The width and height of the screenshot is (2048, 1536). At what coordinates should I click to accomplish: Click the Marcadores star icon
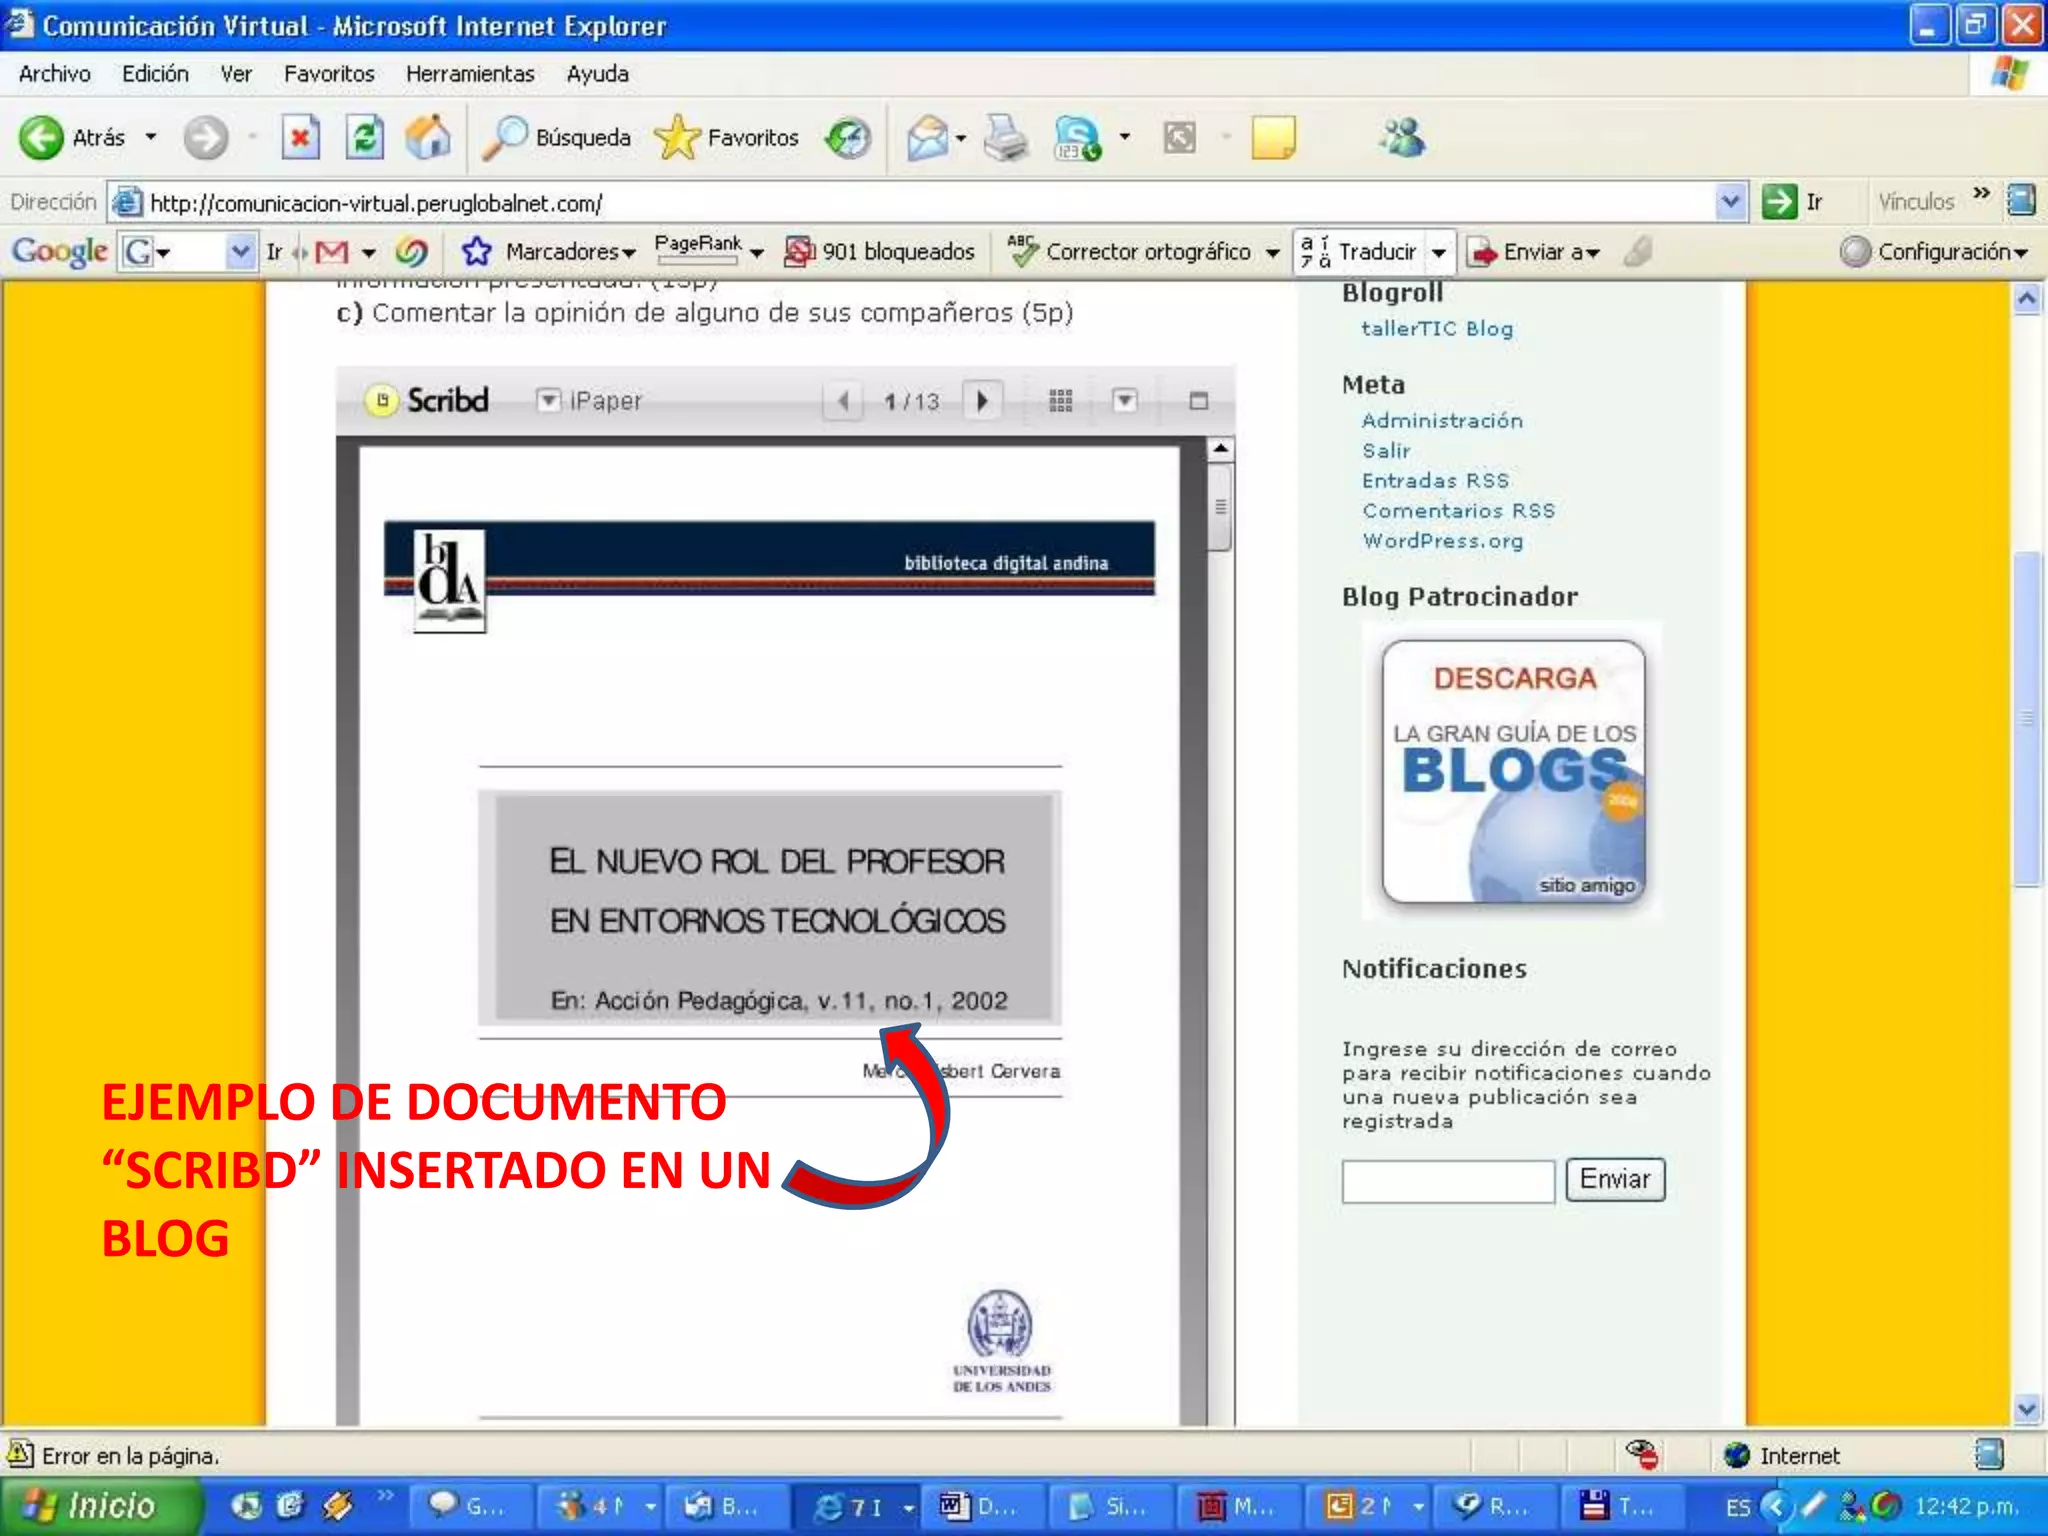click(477, 251)
